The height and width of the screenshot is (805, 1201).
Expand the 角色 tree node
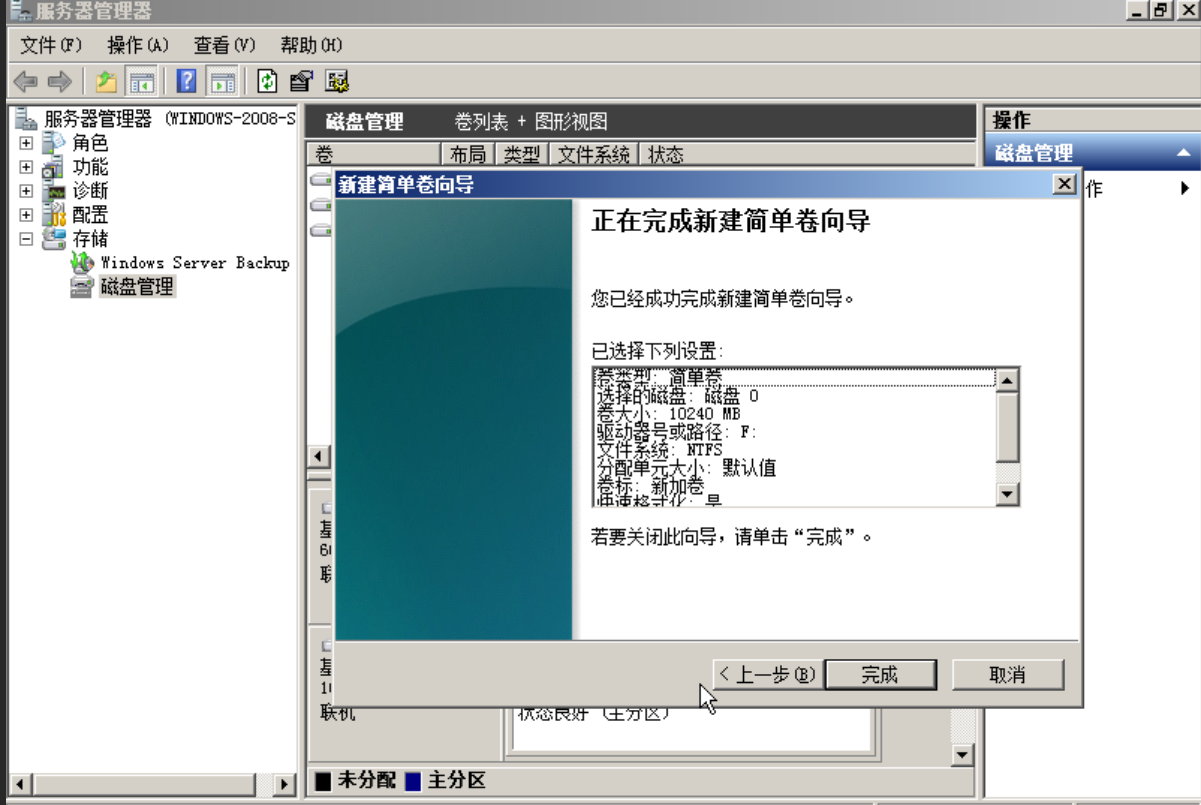point(26,143)
